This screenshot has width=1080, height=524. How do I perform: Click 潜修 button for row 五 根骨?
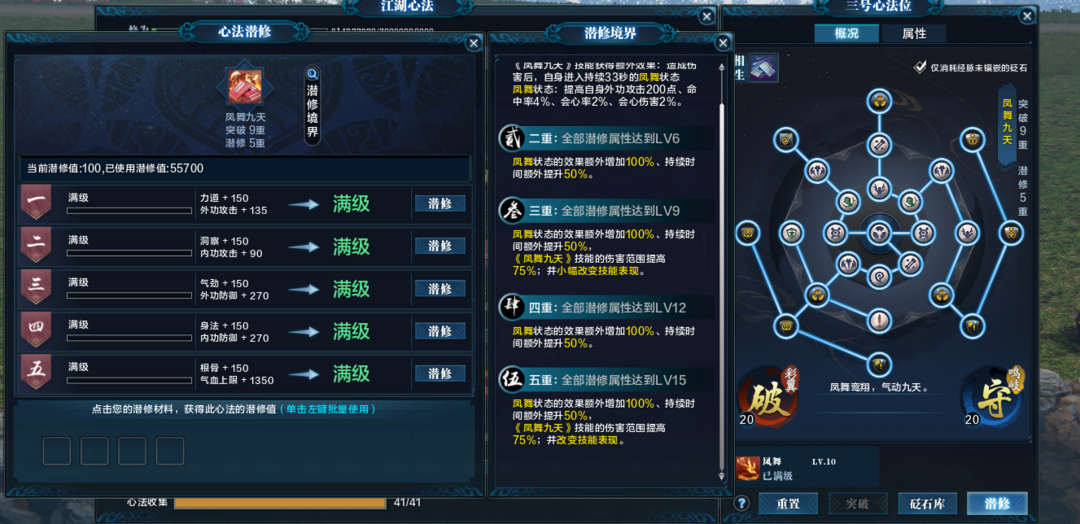pos(440,373)
